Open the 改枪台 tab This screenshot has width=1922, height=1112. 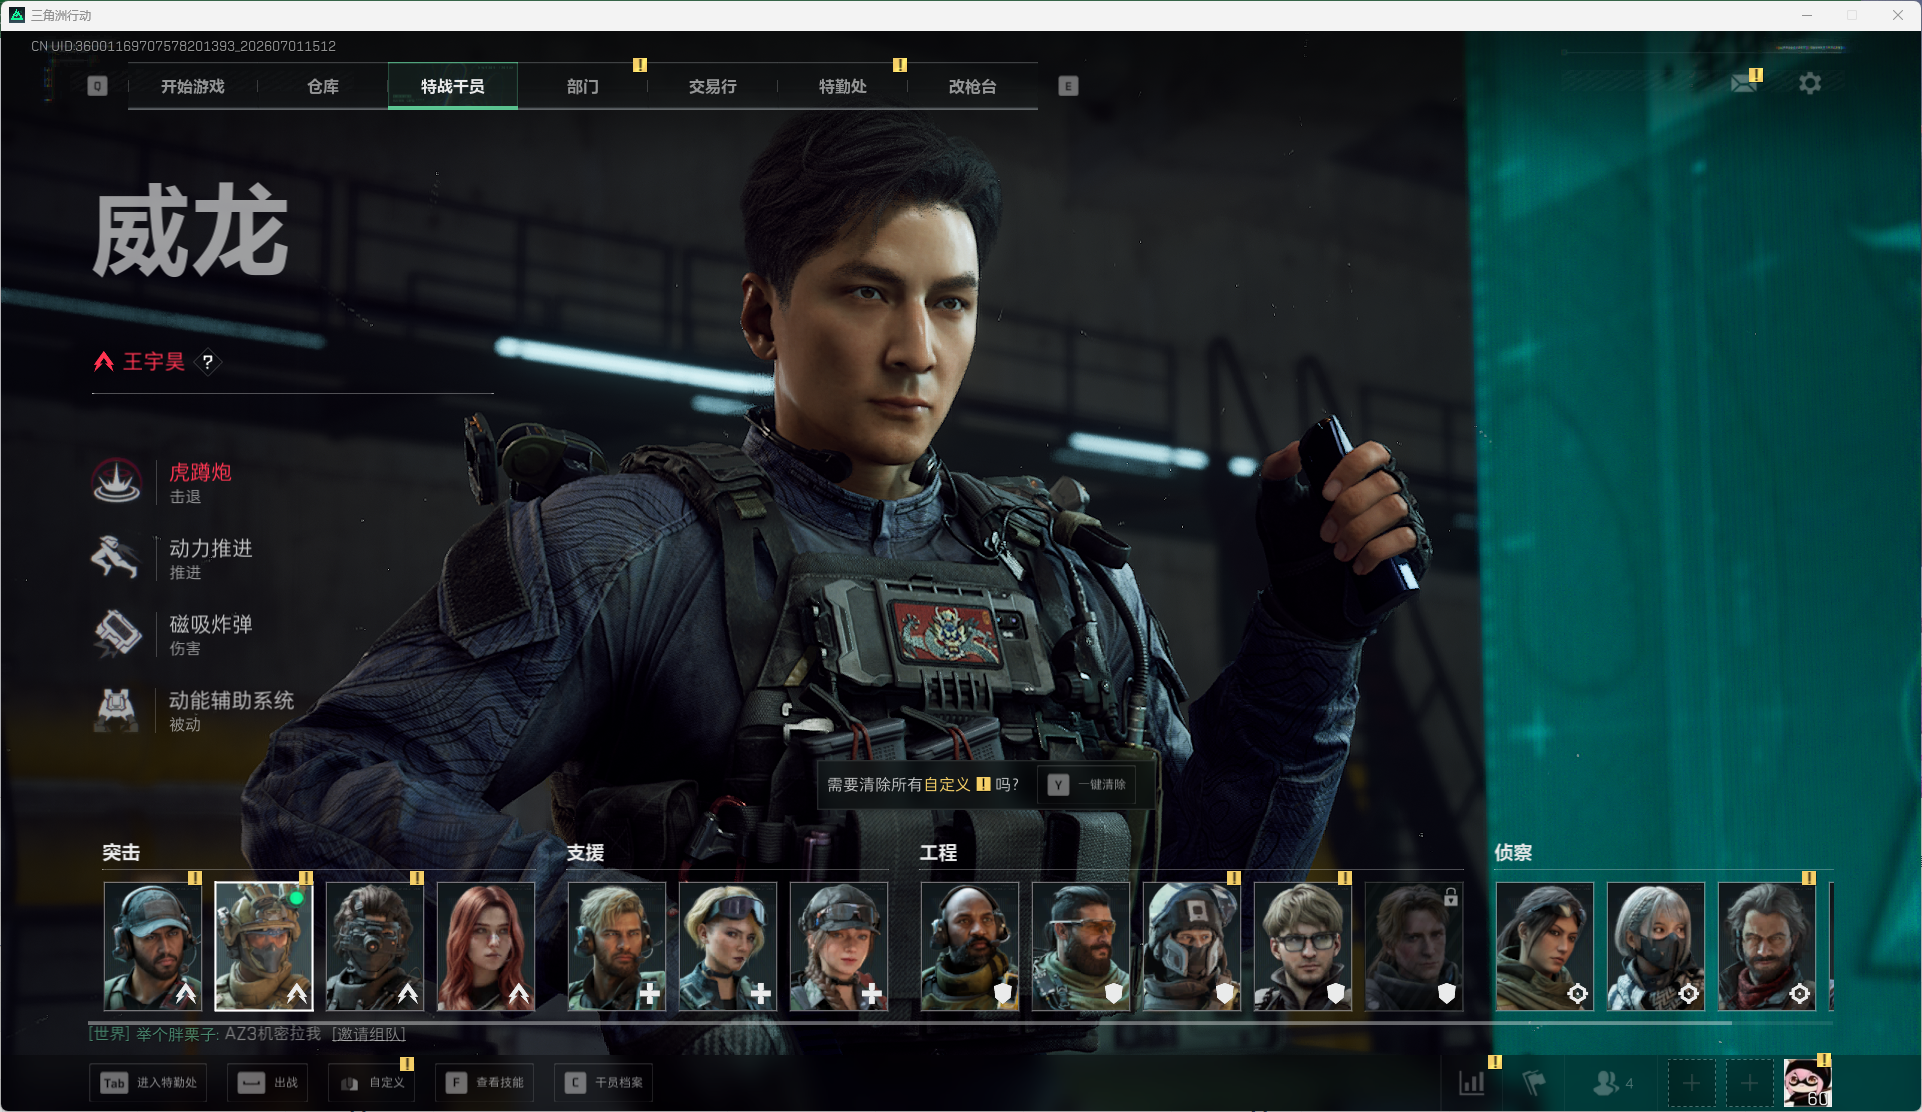coord(973,86)
